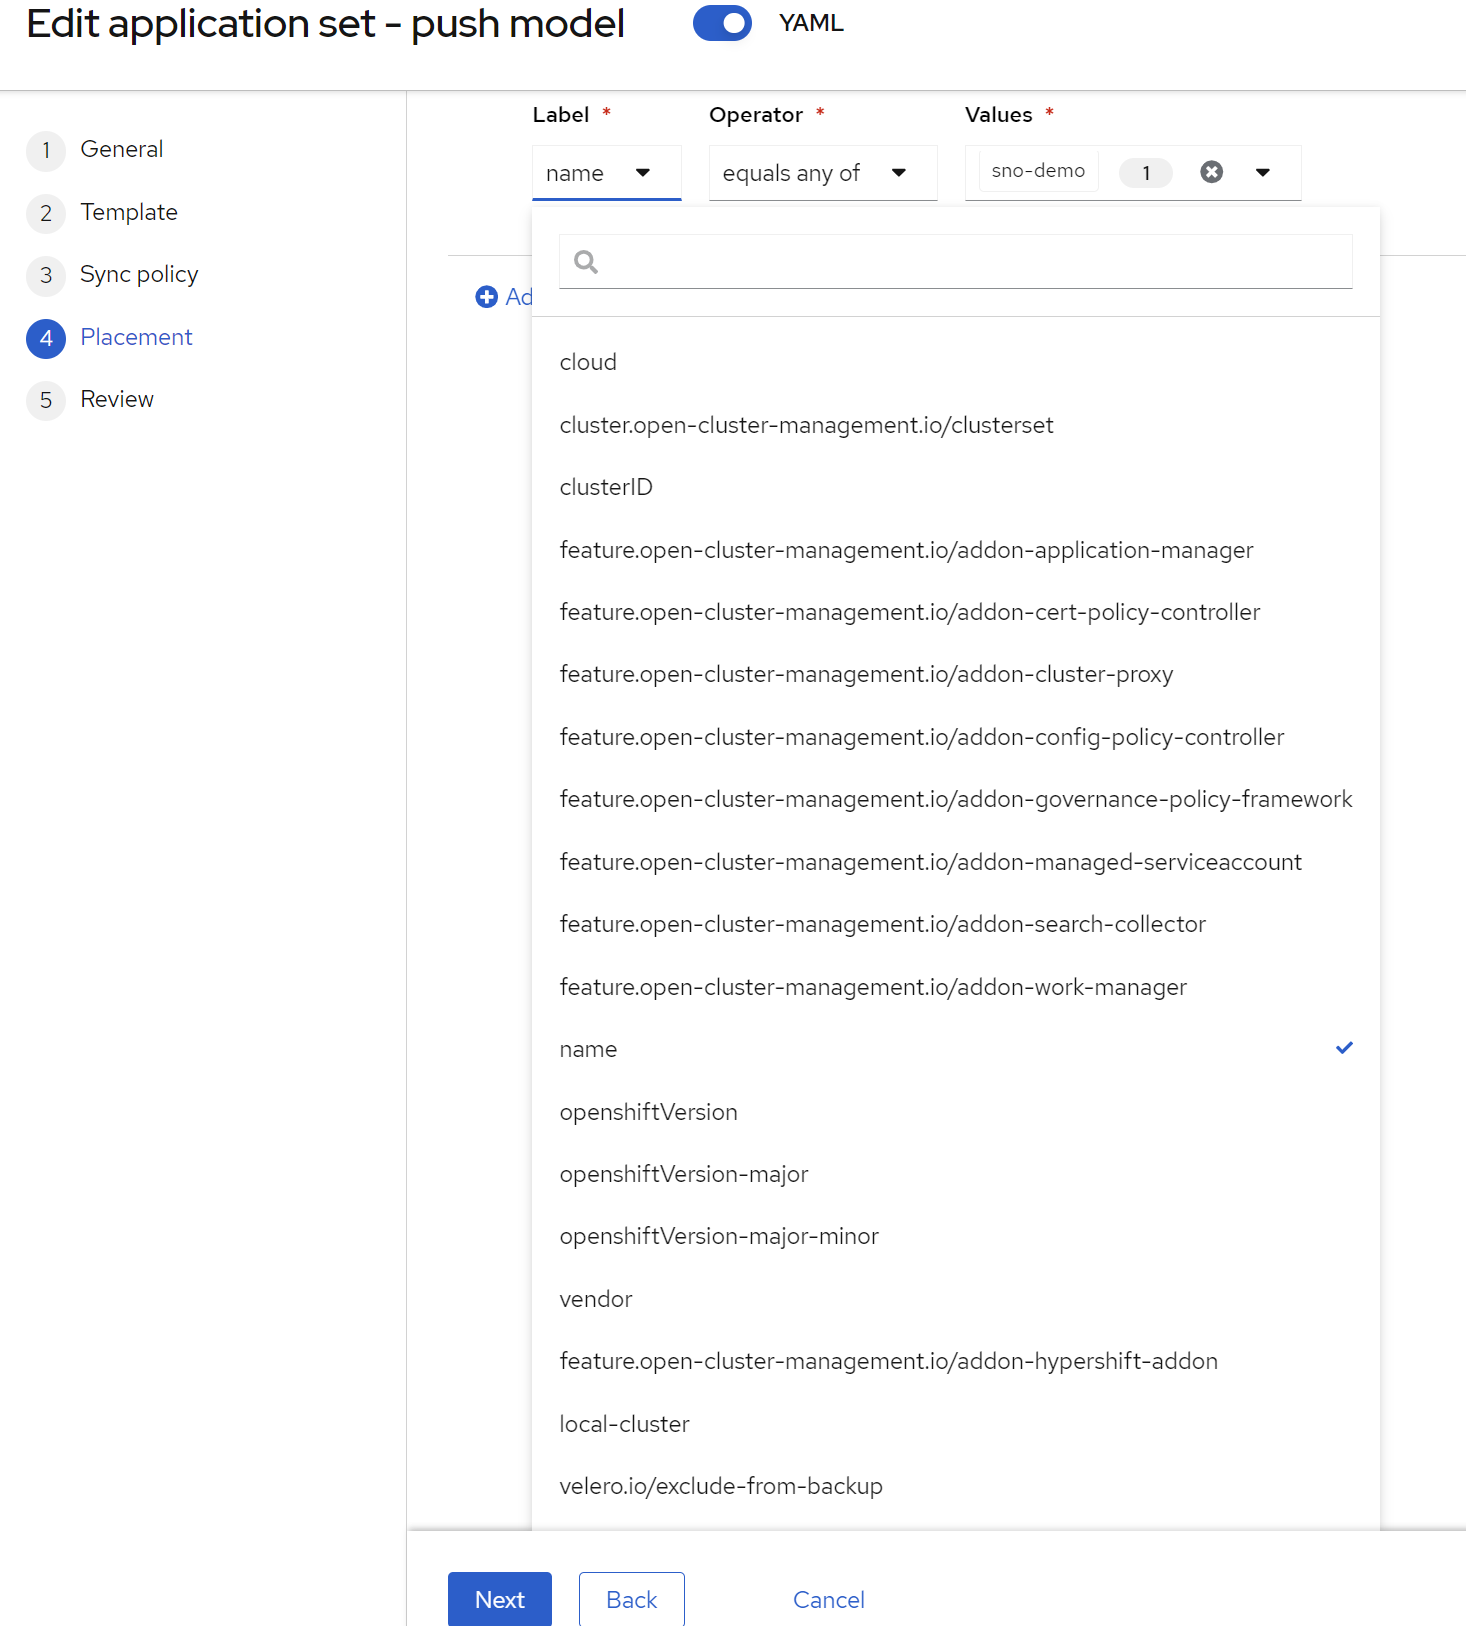Open the Review wizard step
This screenshot has width=1466, height=1626.
tap(117, 399)
